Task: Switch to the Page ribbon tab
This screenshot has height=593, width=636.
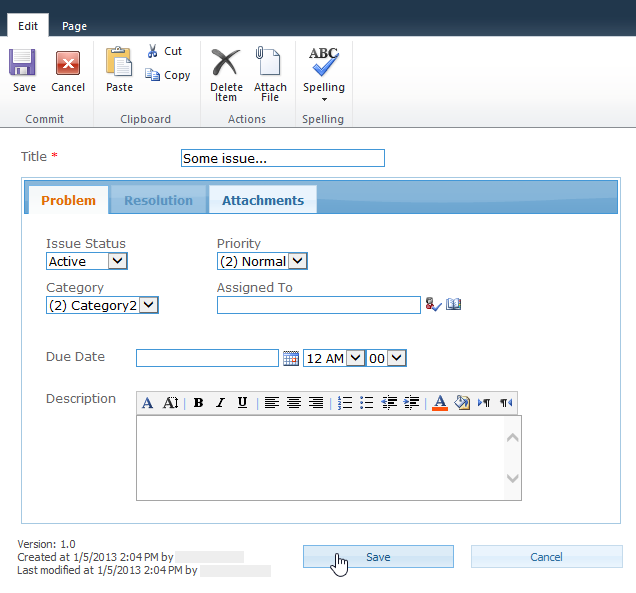Action: coord(74,26)
